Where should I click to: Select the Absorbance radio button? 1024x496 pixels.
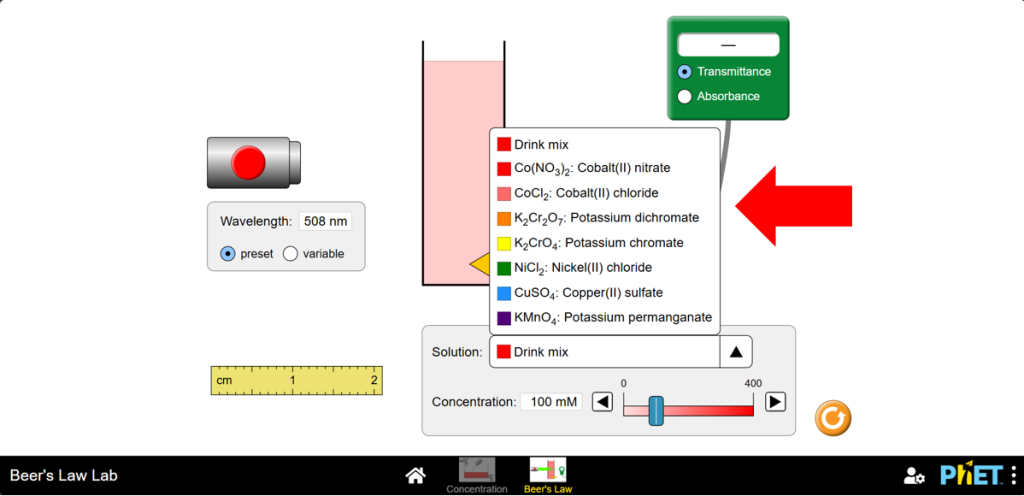click(684, 97)
